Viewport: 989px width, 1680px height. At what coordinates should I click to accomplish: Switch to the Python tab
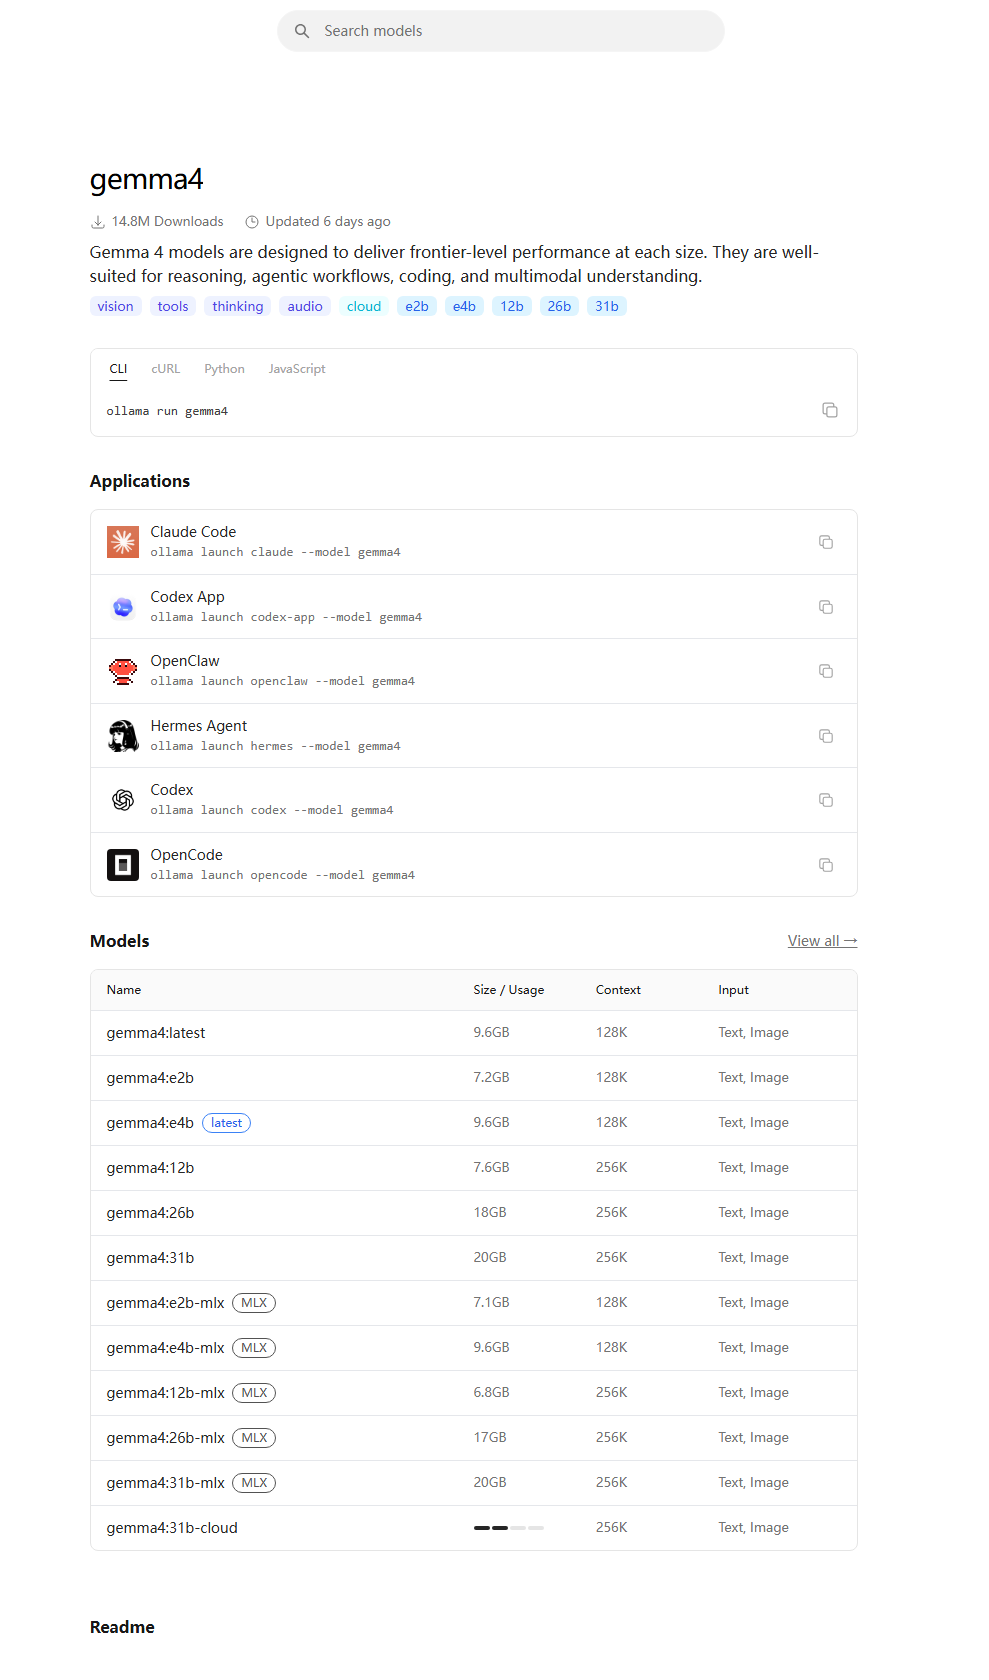[x=224, y=369]
